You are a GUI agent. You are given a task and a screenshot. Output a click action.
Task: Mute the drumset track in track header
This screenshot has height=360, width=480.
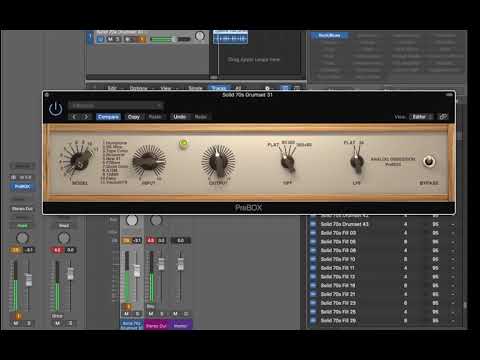tap(110, 39)
